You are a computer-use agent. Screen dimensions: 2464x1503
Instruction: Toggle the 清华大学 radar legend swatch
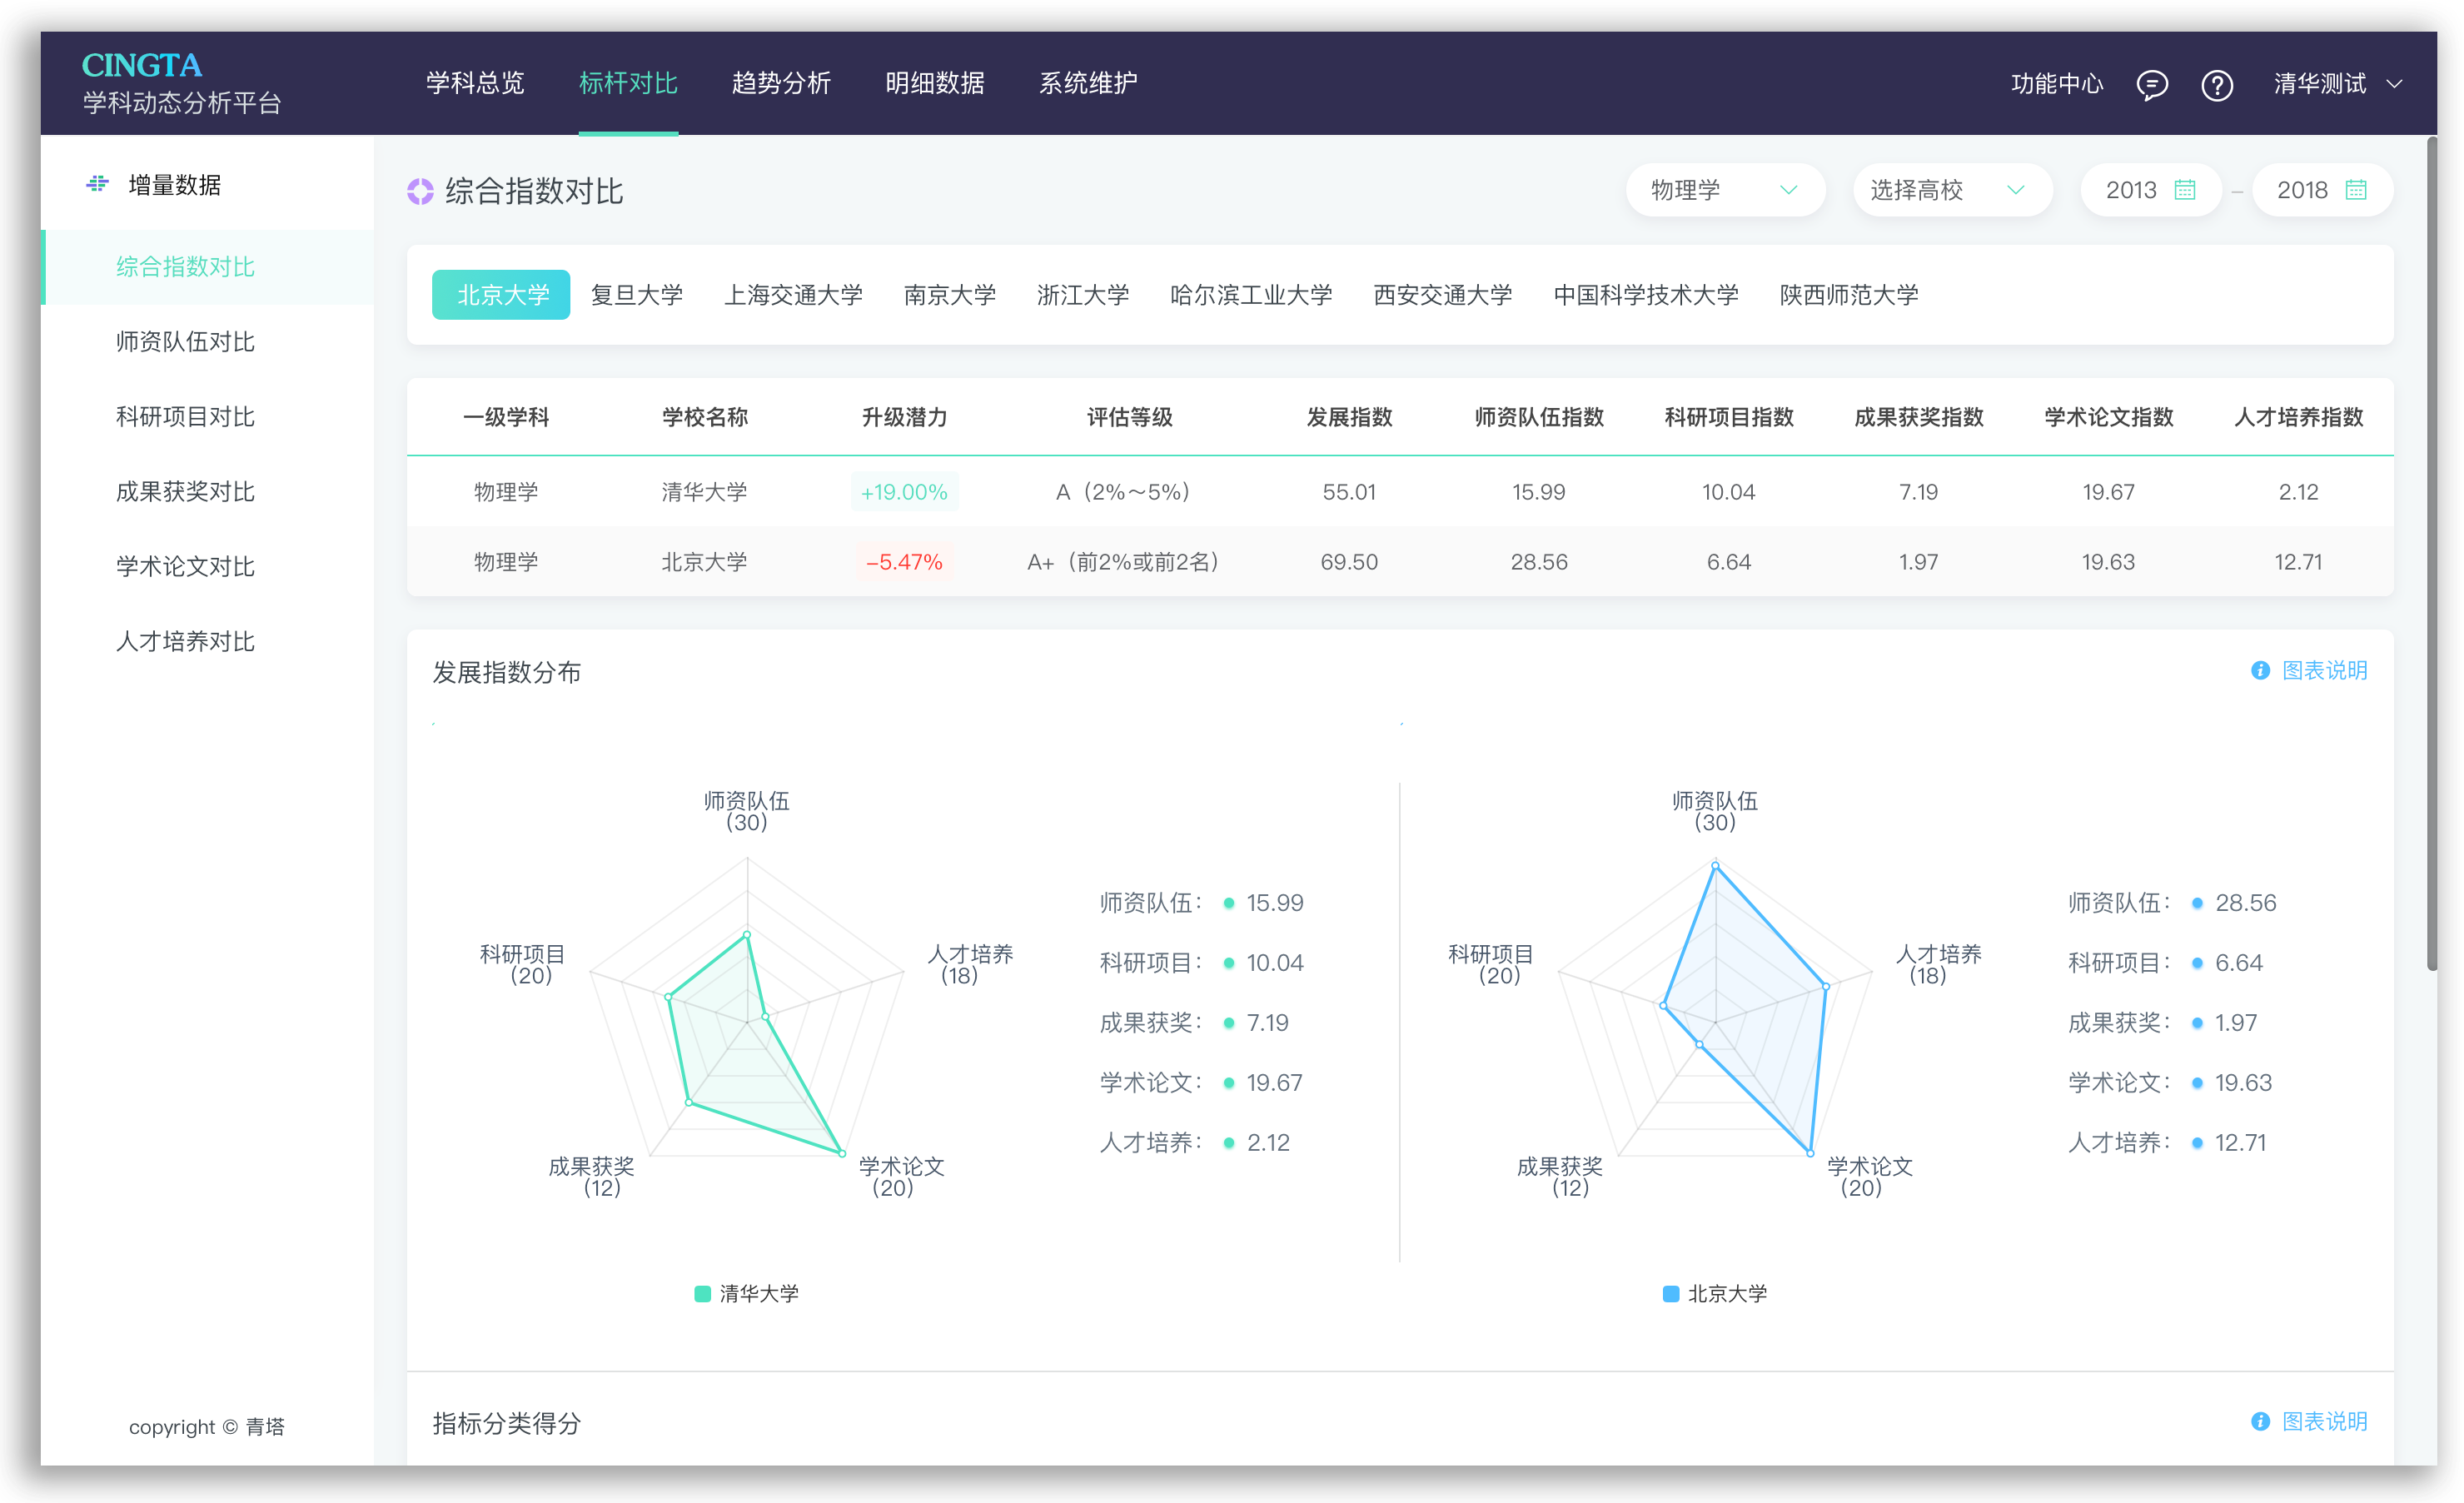coord(702,1293)
